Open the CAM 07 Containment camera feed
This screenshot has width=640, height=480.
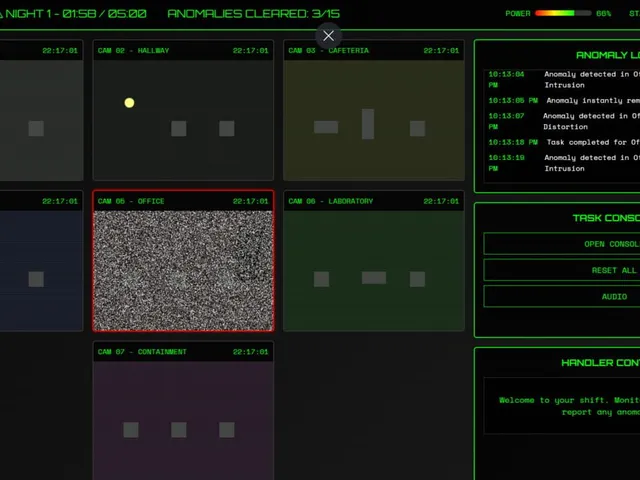coord(183,411)
